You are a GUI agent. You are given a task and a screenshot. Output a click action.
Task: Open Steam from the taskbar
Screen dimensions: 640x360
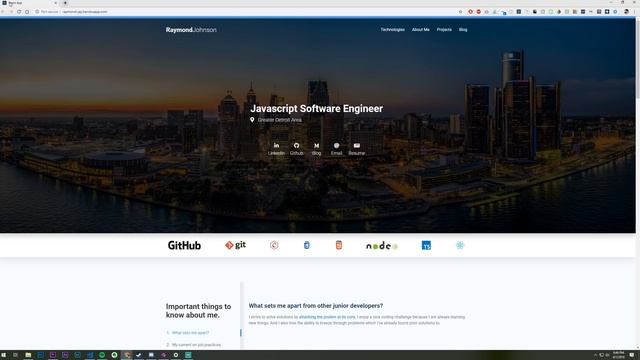(139, 355)
